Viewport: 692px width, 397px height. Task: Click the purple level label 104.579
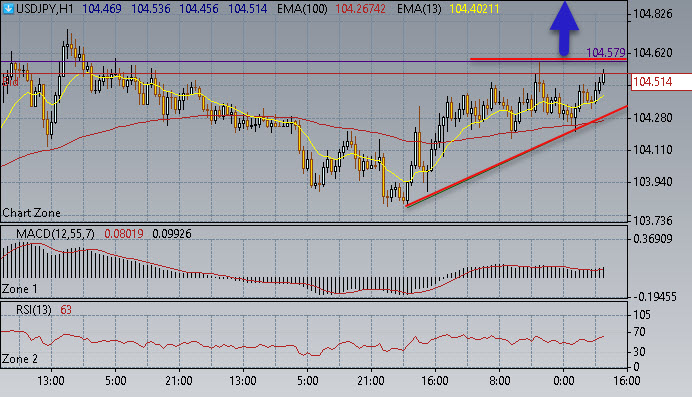click(606, 52)
